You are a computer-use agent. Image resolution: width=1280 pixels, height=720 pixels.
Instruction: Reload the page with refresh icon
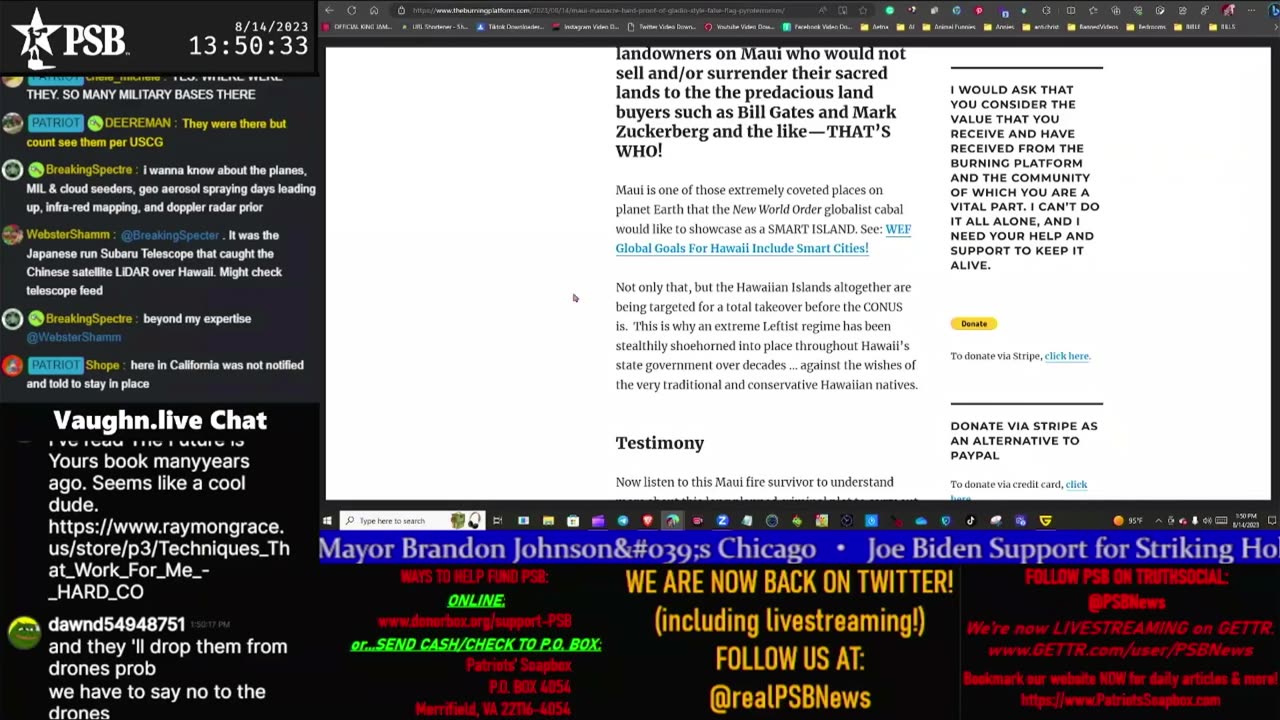click(x=351, y=10)
